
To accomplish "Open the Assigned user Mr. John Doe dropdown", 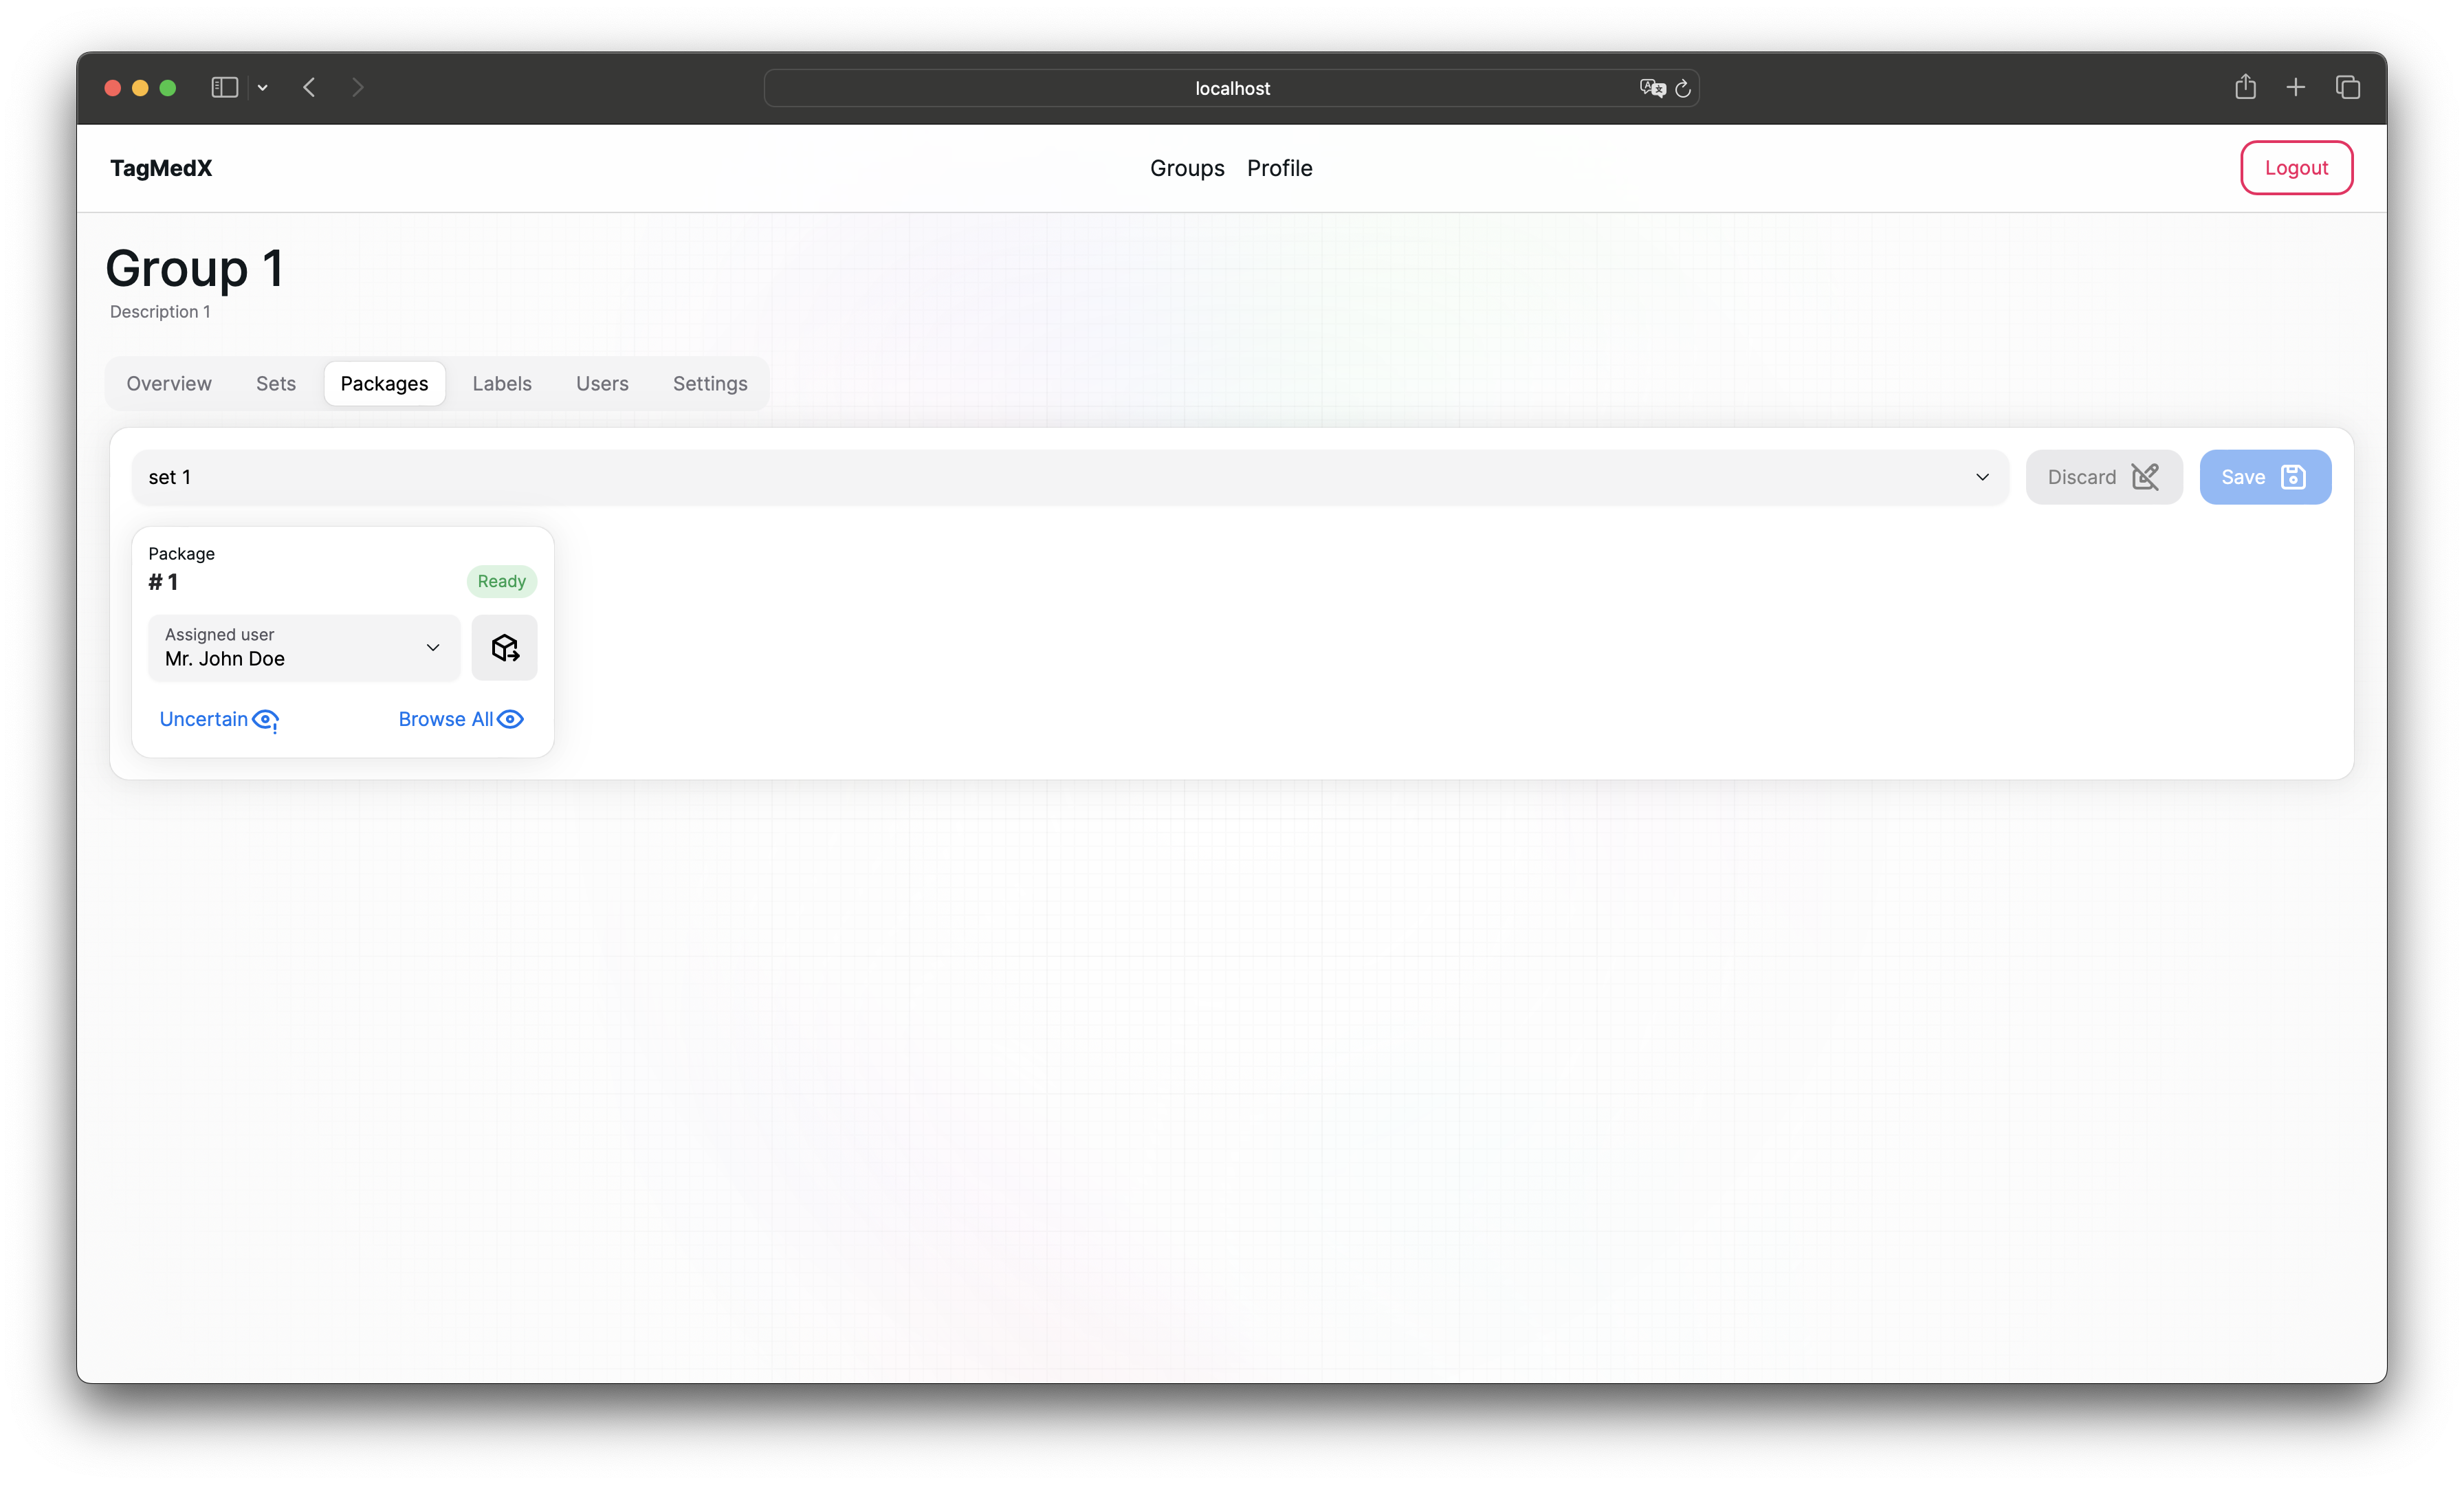I will (x=304, y=648).
